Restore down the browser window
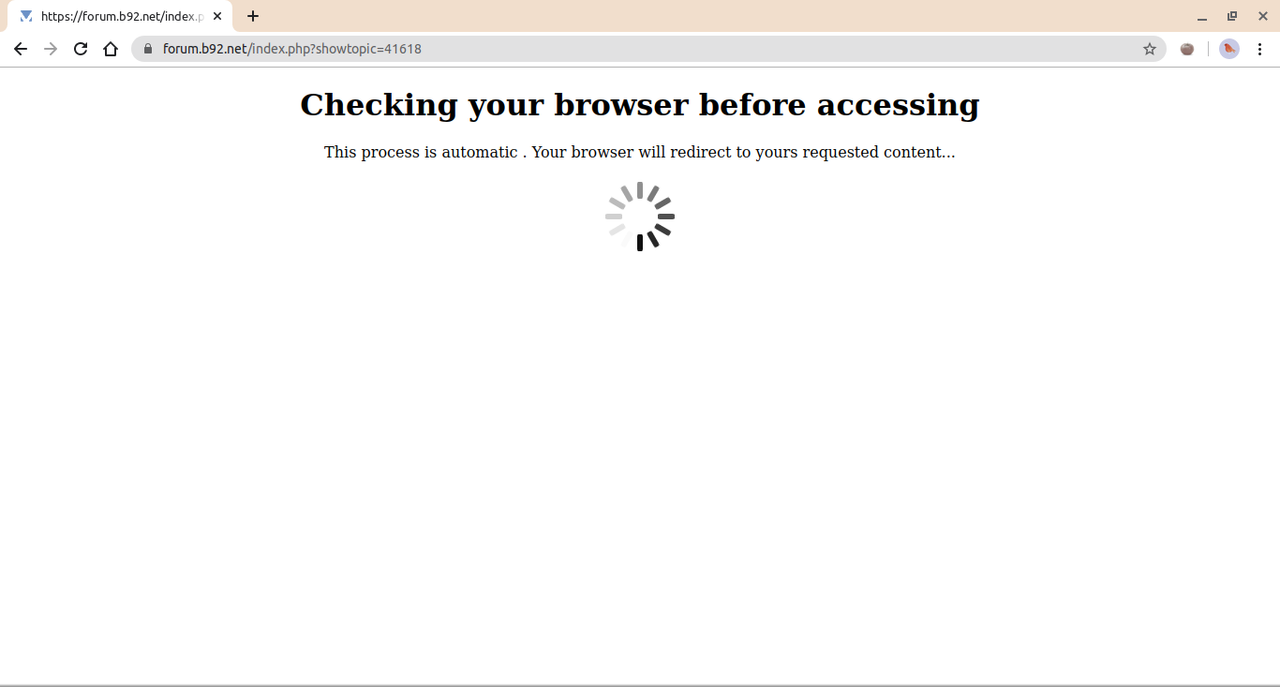Screen dimensions: 1280x687 coord(1232,16)
